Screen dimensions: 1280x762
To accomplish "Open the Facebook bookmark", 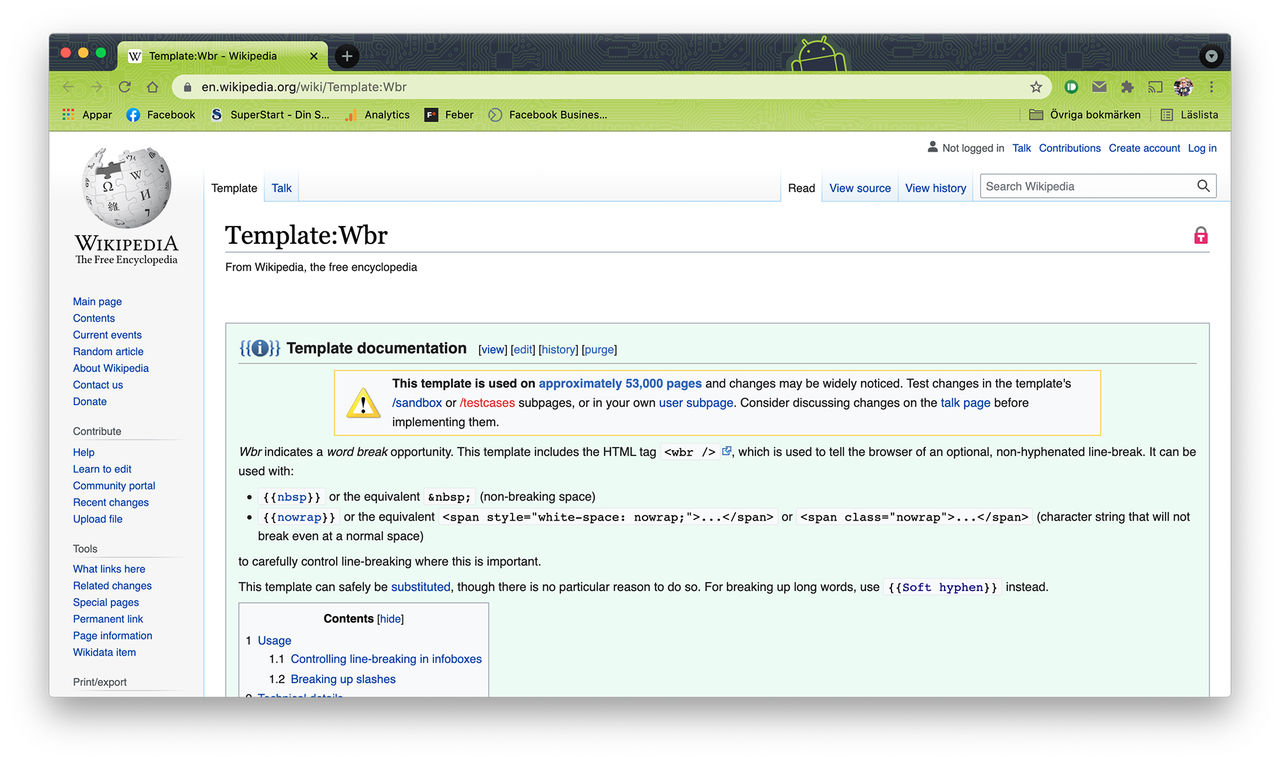I will [x=161, y=115].
